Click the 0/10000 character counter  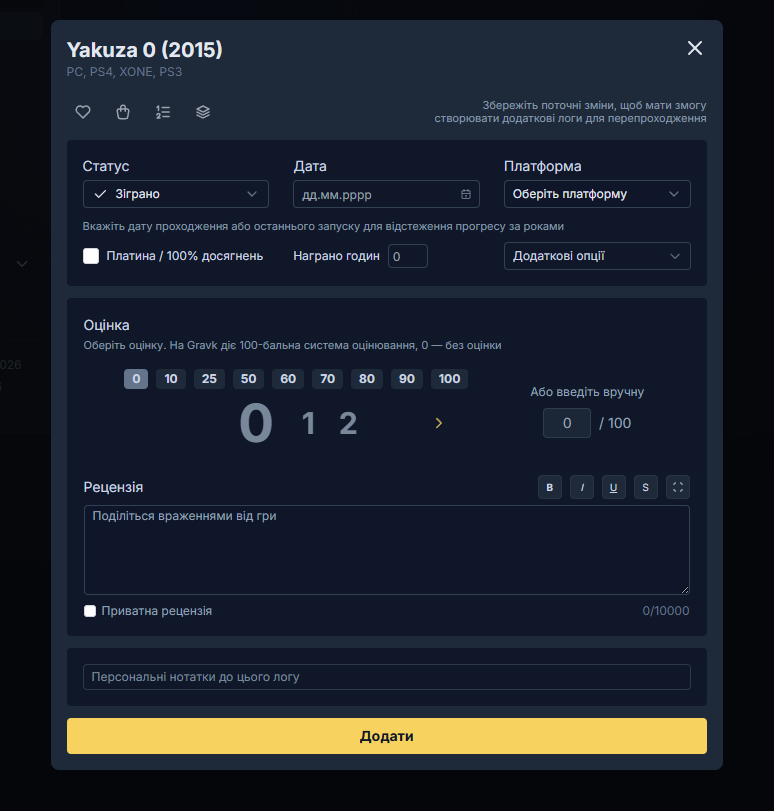coord(665,611)
